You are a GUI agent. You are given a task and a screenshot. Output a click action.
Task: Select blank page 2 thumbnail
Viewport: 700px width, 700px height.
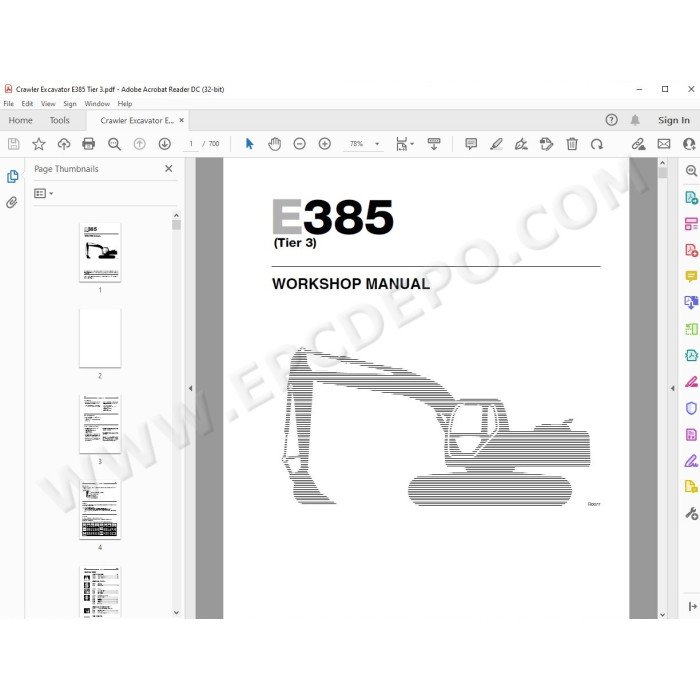(100, 338)
